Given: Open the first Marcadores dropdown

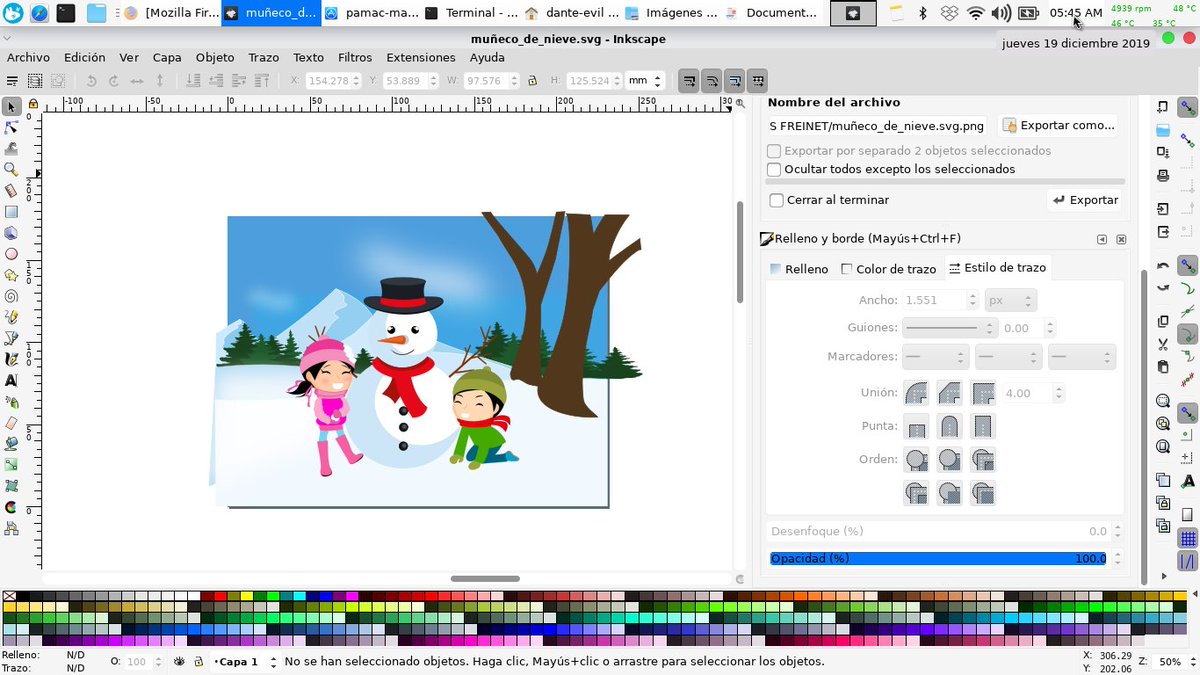Looking at the screenshot, I should pos(935,357).
